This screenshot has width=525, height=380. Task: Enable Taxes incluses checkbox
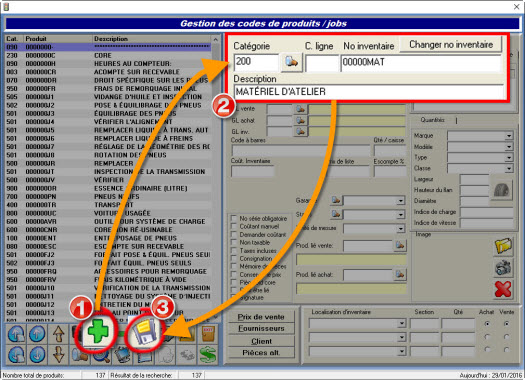[234, 250]
